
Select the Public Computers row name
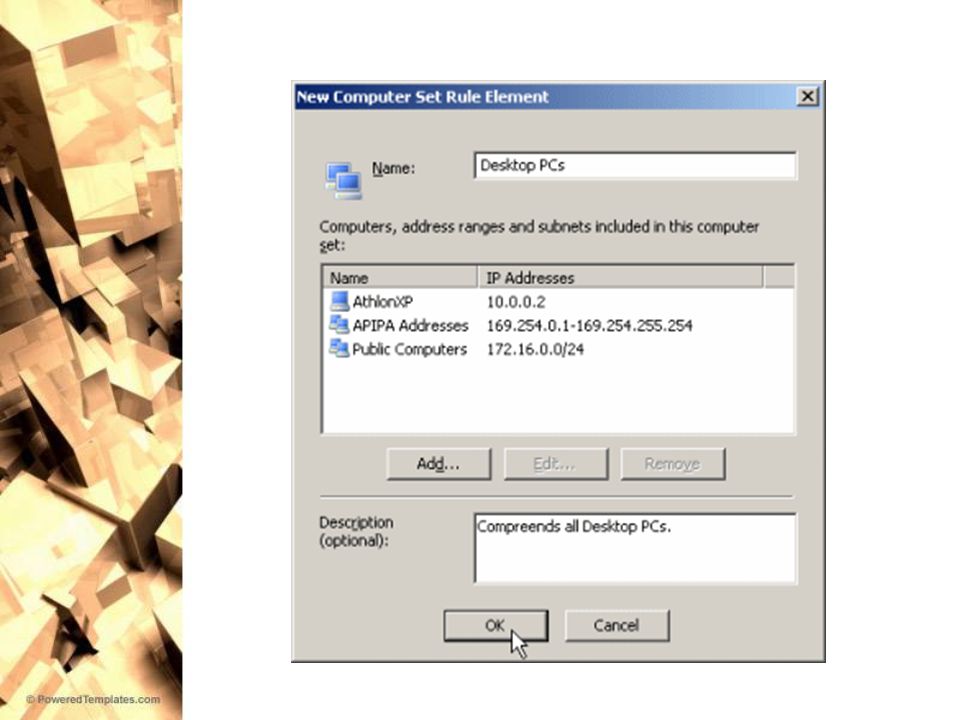pyautogui.click(x=410, y=349)
